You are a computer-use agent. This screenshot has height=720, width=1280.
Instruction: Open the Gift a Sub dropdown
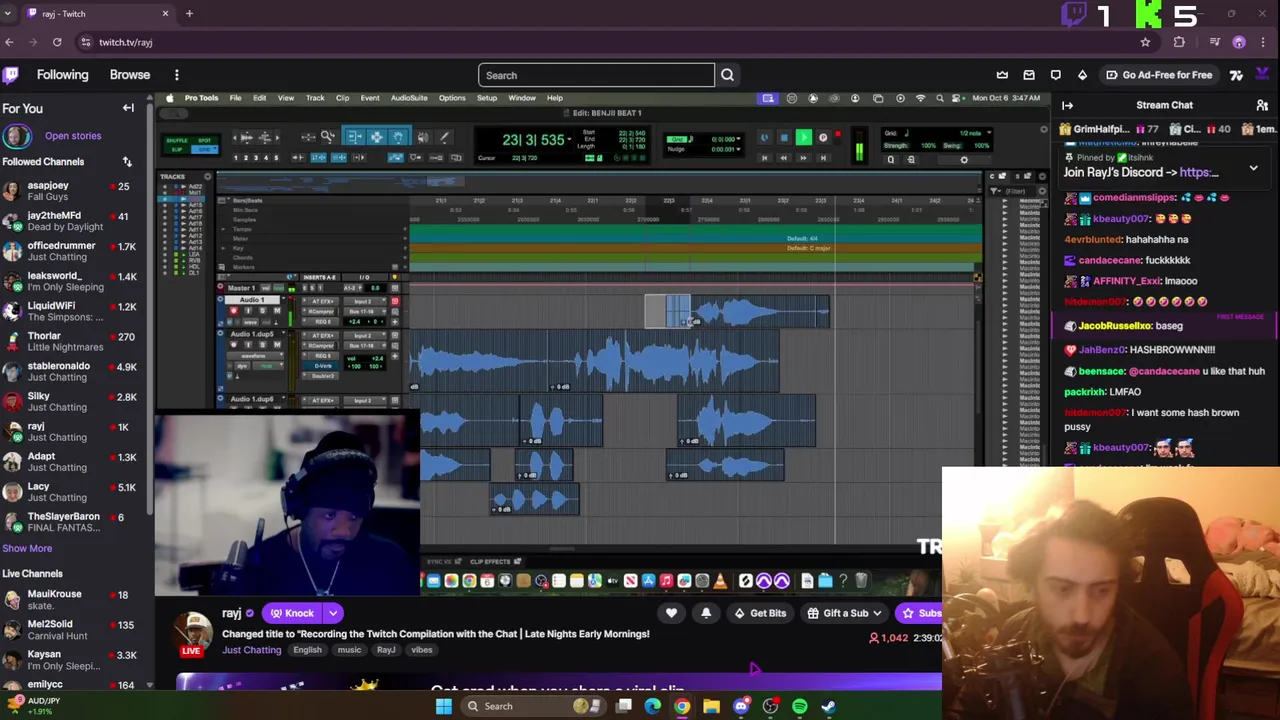pos(845,613)
